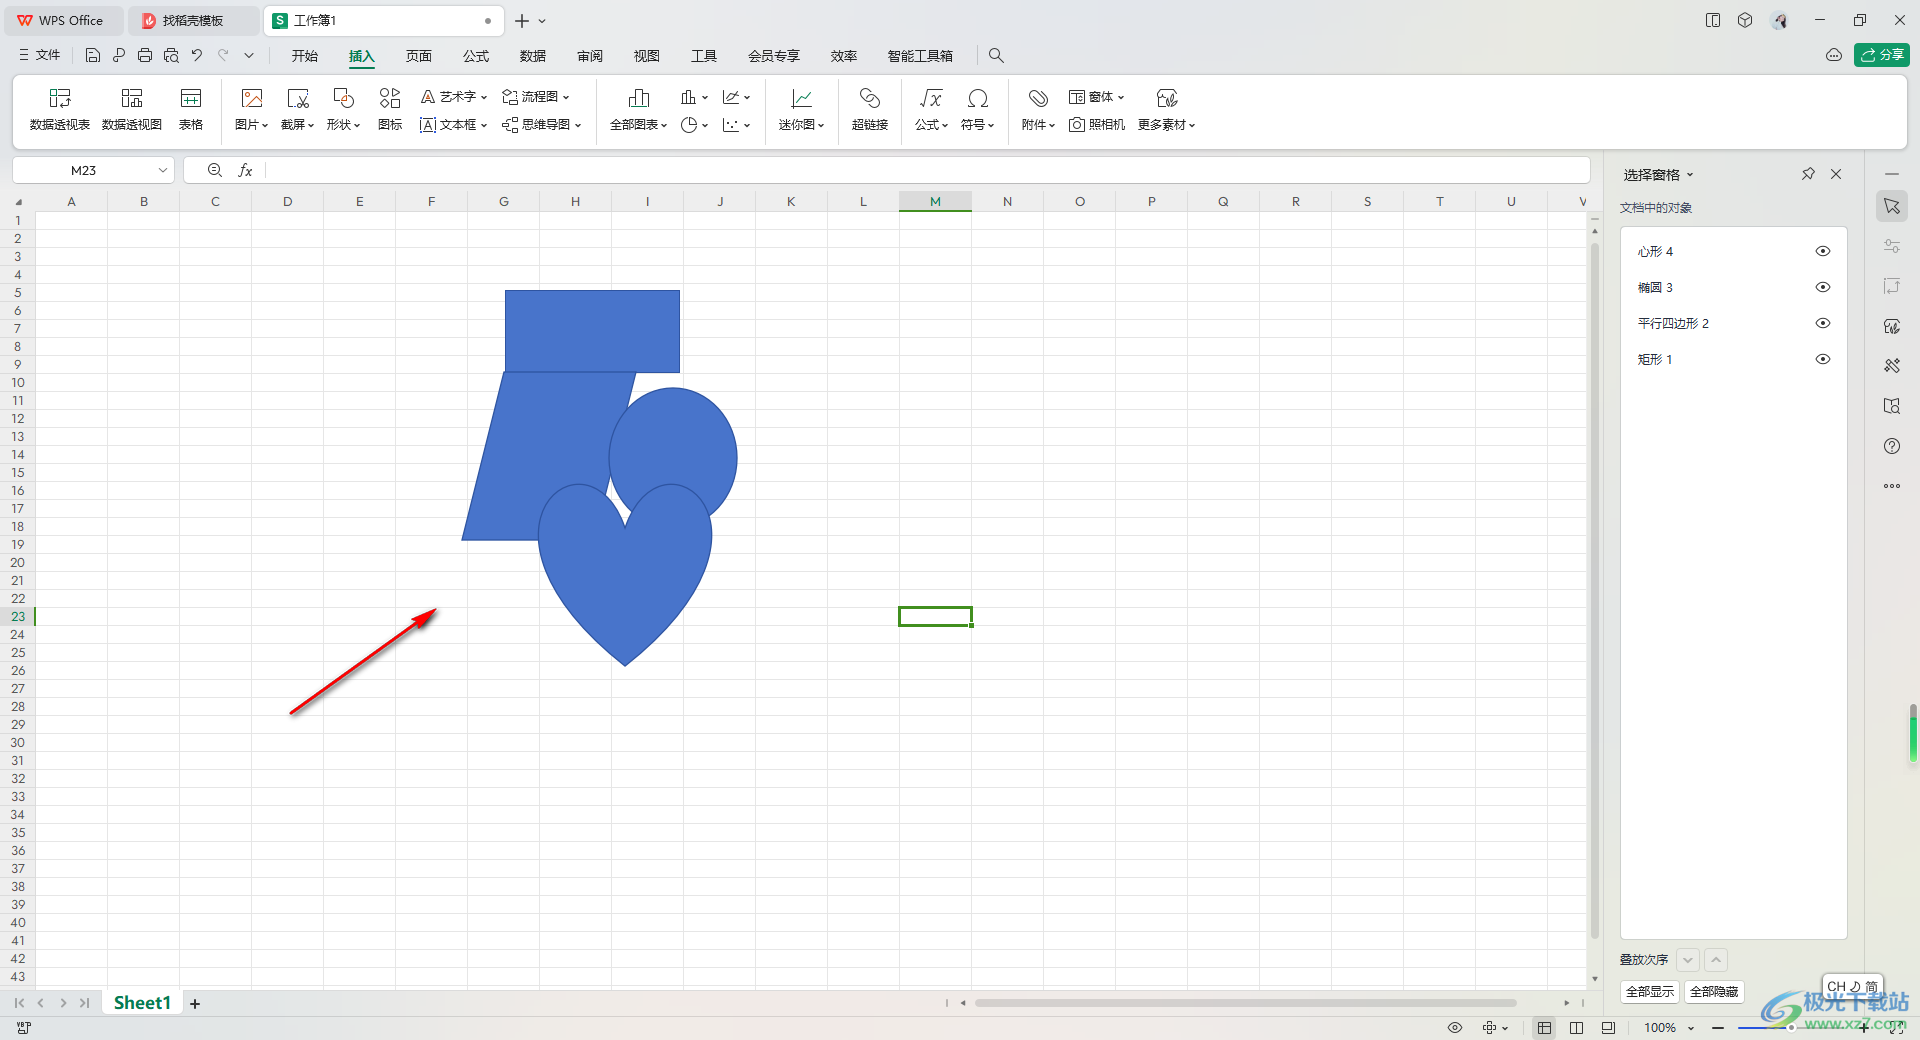
Task: Insert a 文本框 text box
Action: [x=453, y=125]
